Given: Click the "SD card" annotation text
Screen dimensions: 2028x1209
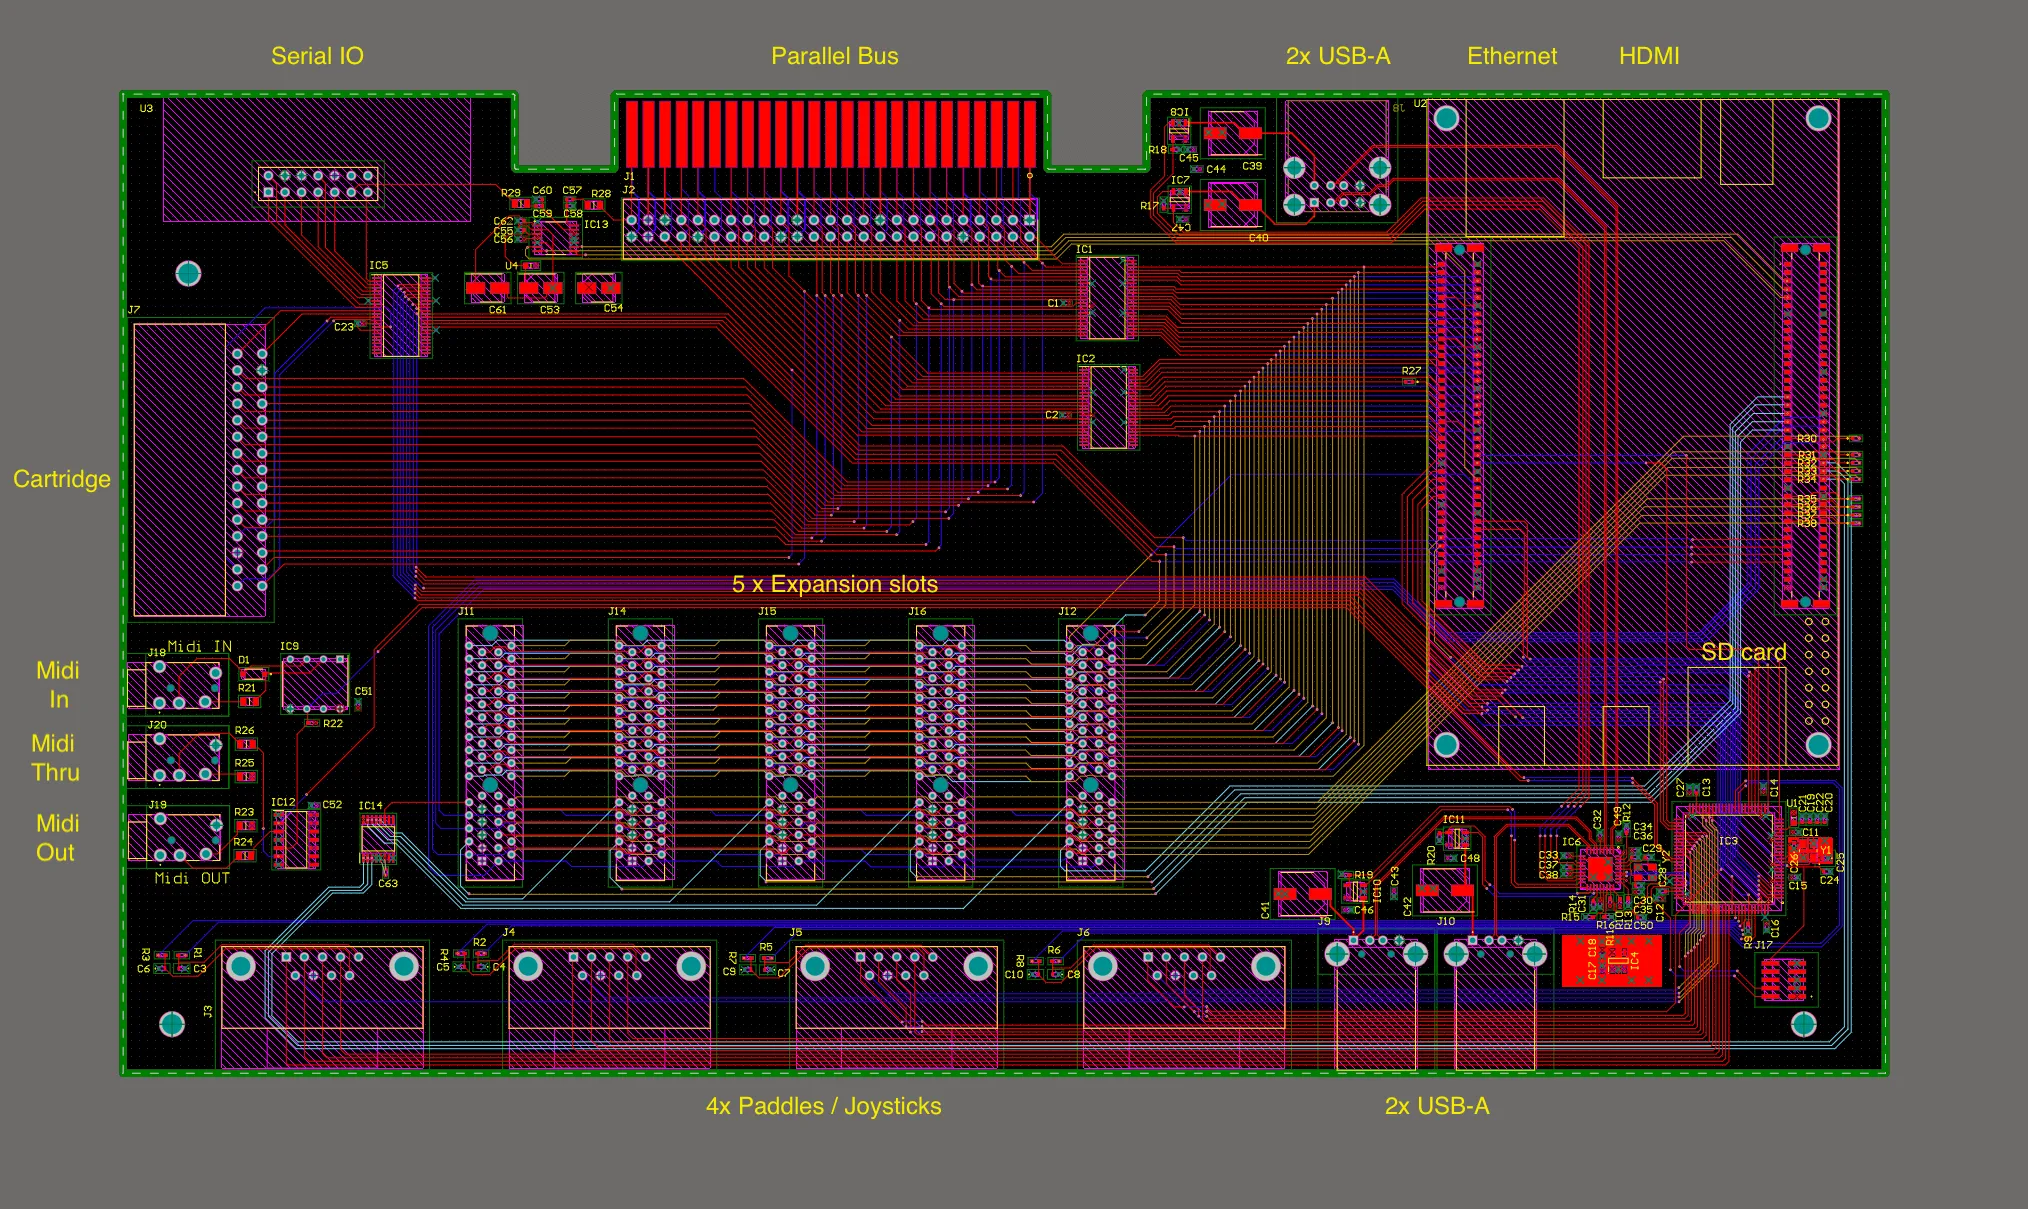Looking at the screenshot, I should pos(1743,652).
